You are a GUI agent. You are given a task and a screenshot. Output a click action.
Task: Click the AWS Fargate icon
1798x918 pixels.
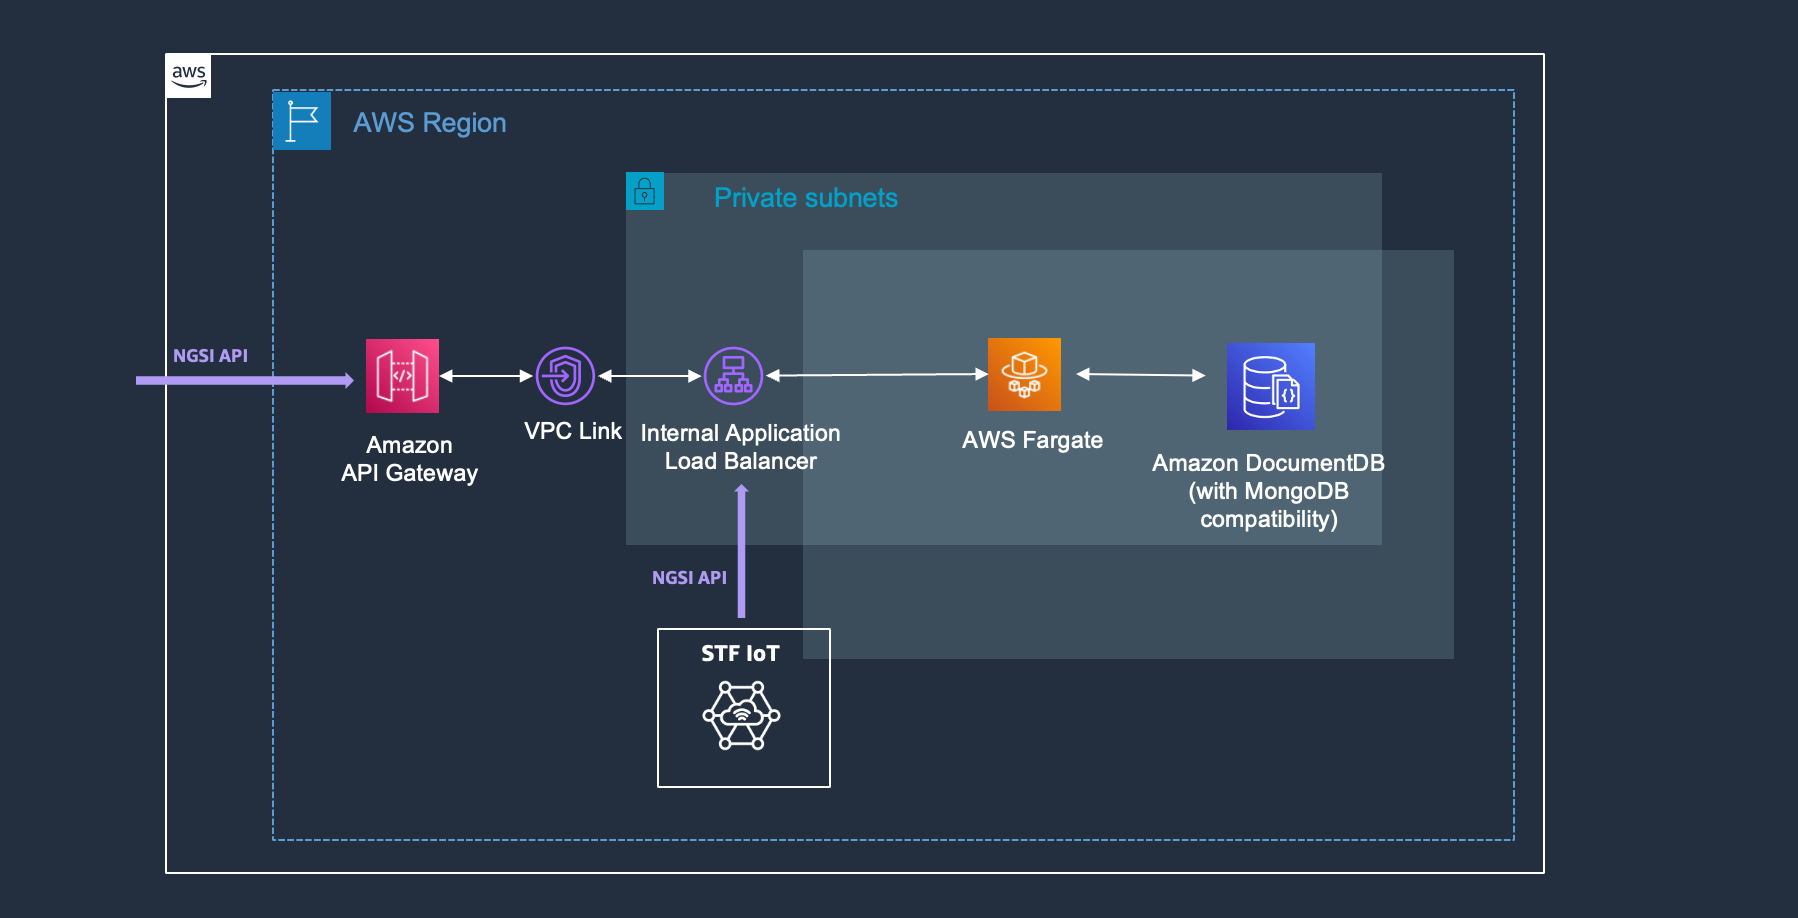[x=1024, y=374]
